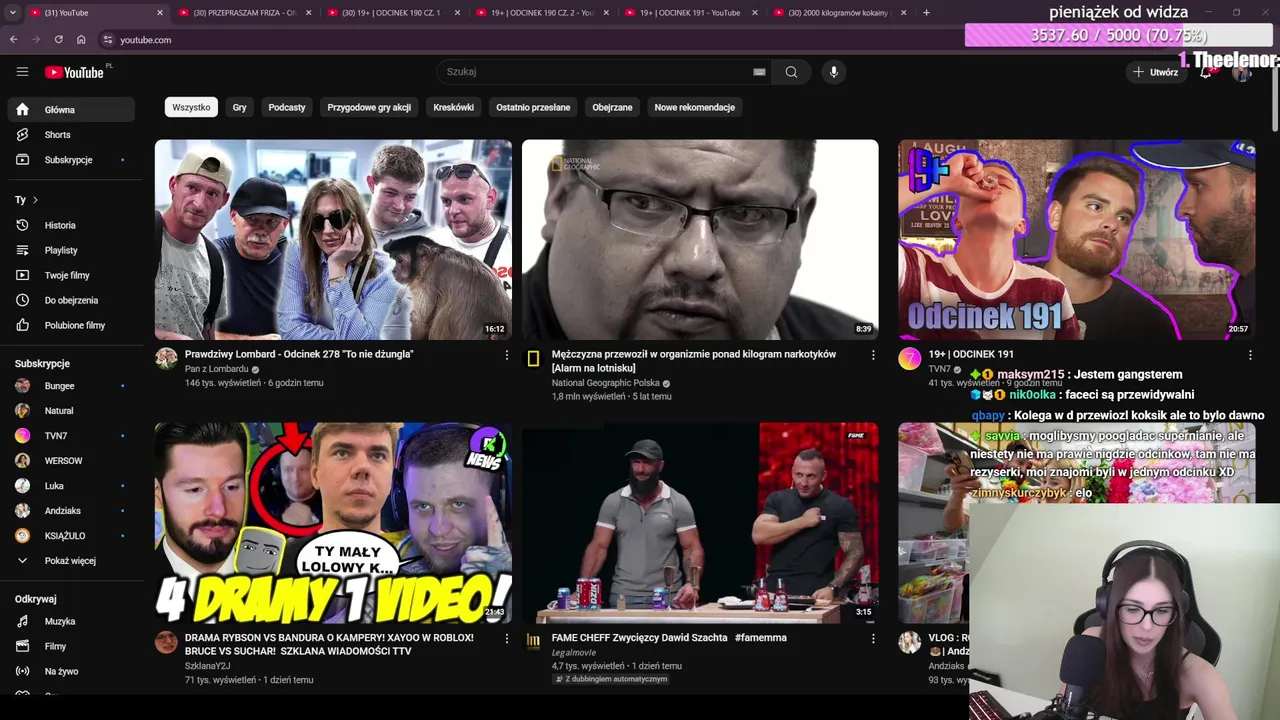Open Na żywo under Odkrywaj
Viewport: 1280px width, 720px height.
coord(71,671)
